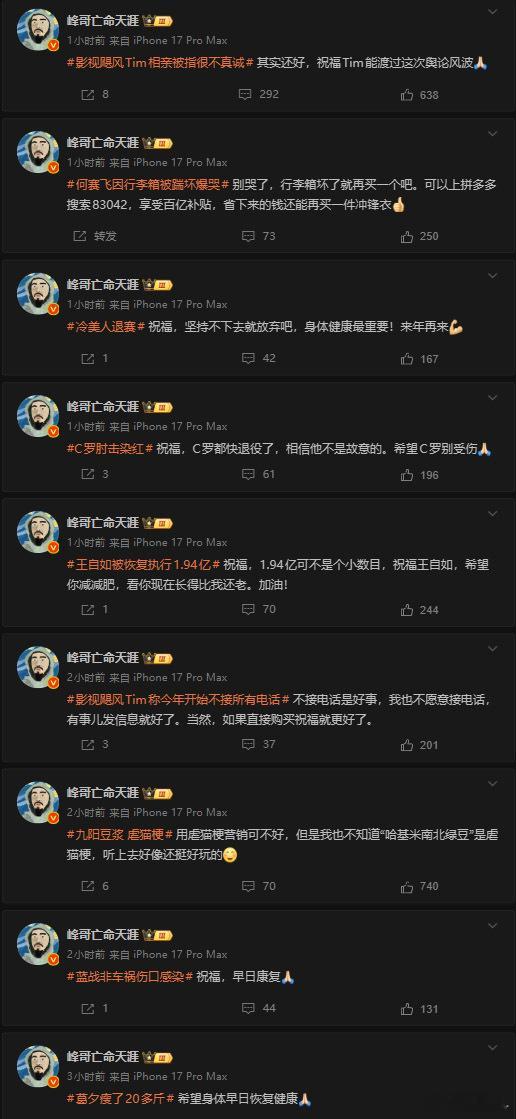Like the 蓝战非车祸伤口感染 post
The width and height of the screenshot is (516, 1119).
pos(420,1008)
